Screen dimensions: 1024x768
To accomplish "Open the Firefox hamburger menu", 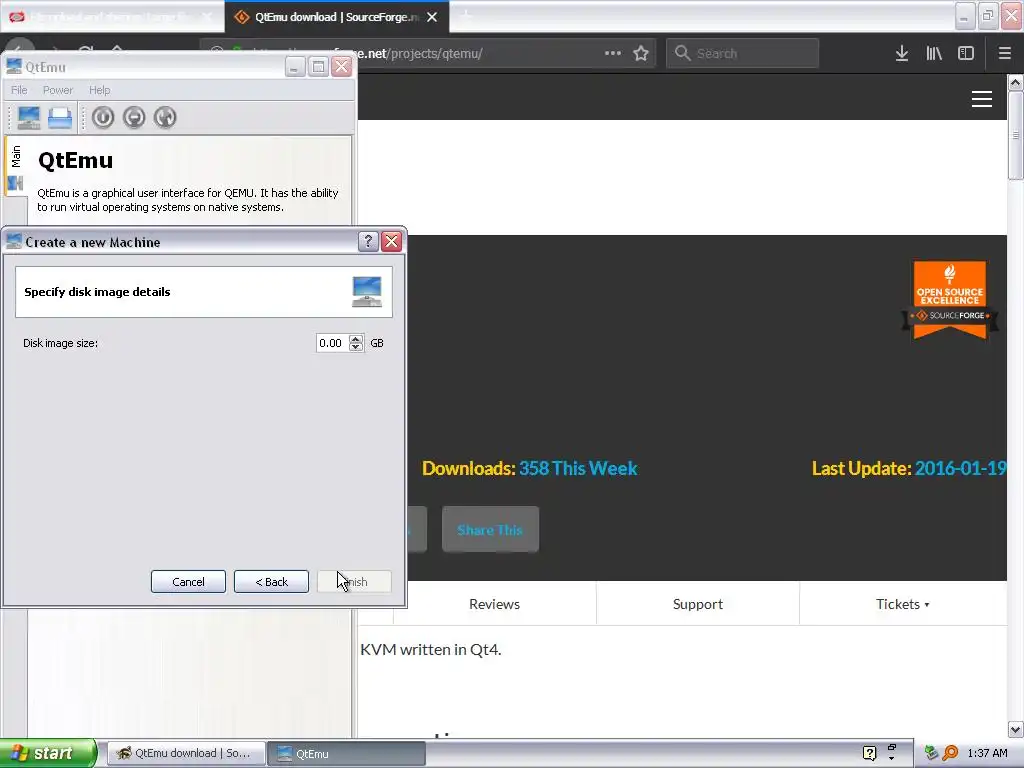I will (1005, 54).
